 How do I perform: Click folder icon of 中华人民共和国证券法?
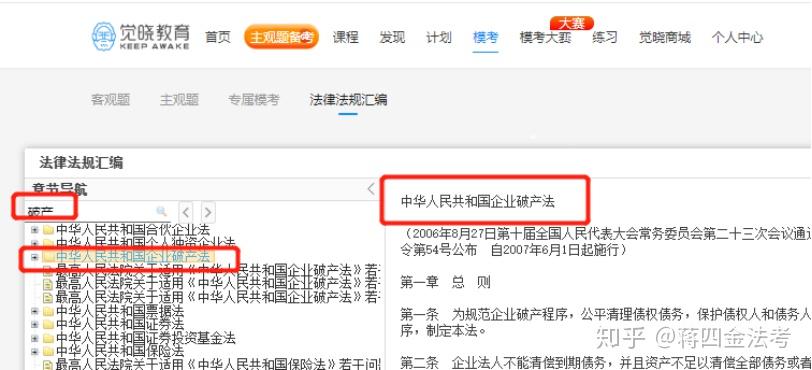[49, 325]
